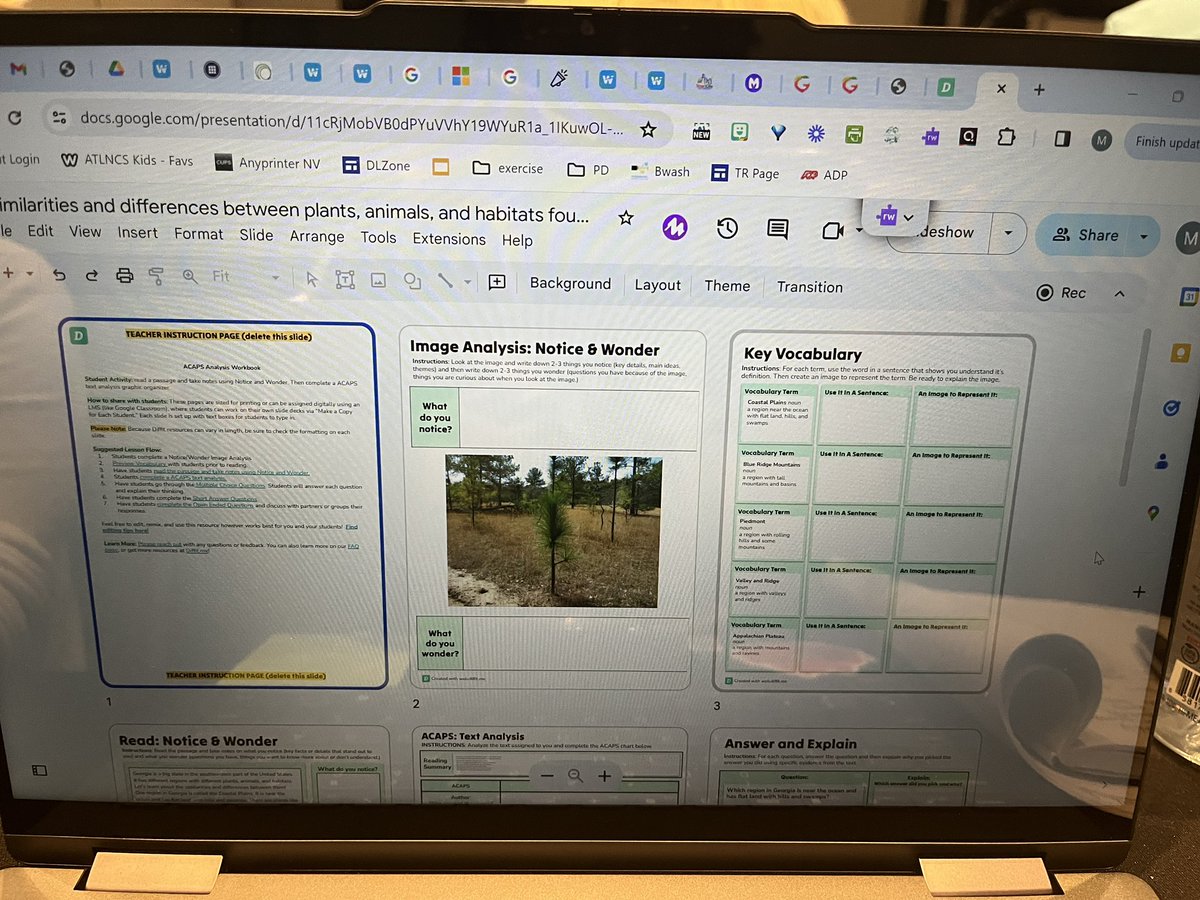The height and width of the screenshot is (900, 1200).
Task: Open the purple rw puzzle extension in toolbar
Action: [x=931, y=137]
